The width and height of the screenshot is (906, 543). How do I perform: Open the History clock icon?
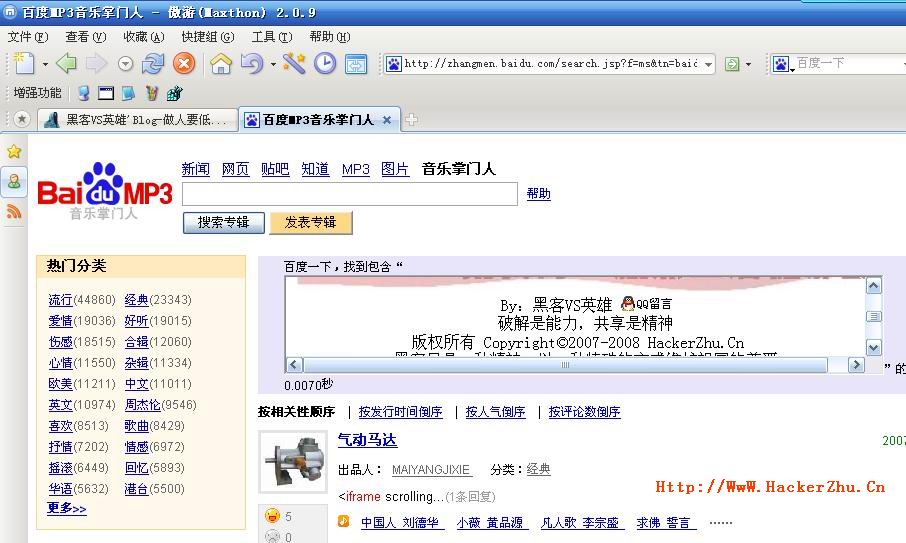tap(325, 64)
